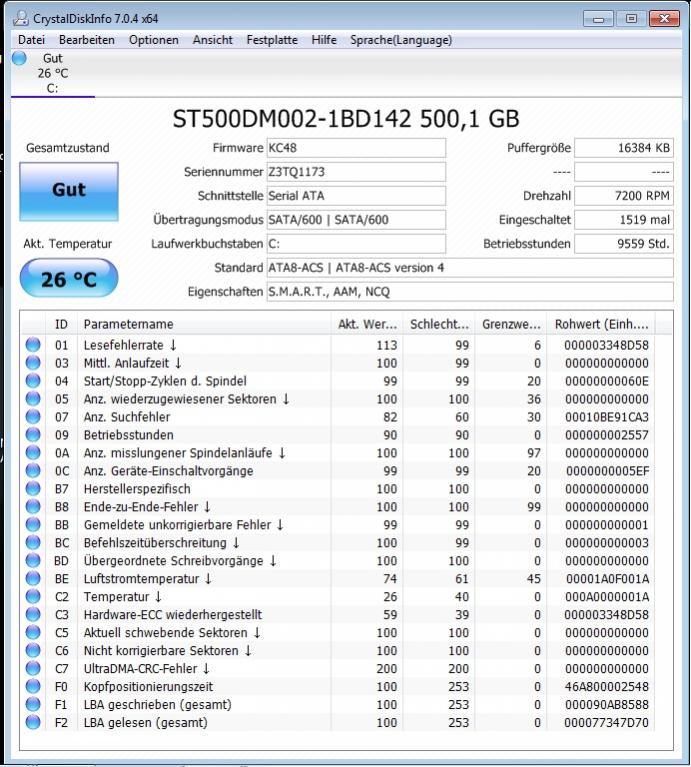
Task: Open the Optionen menu
Action: click(154, 40)
